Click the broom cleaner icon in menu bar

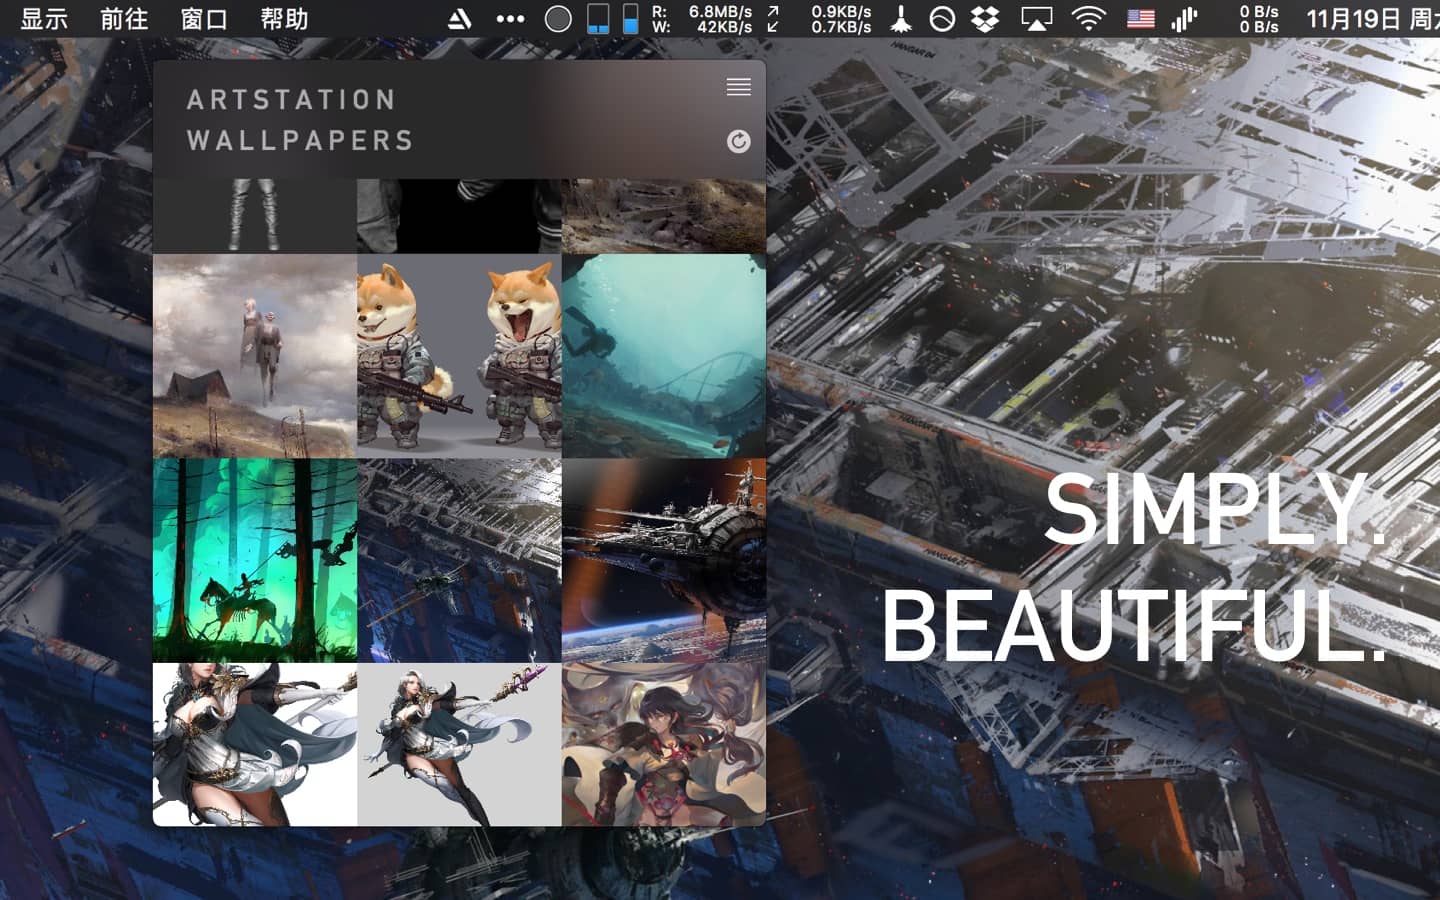(x=901, y=18)
